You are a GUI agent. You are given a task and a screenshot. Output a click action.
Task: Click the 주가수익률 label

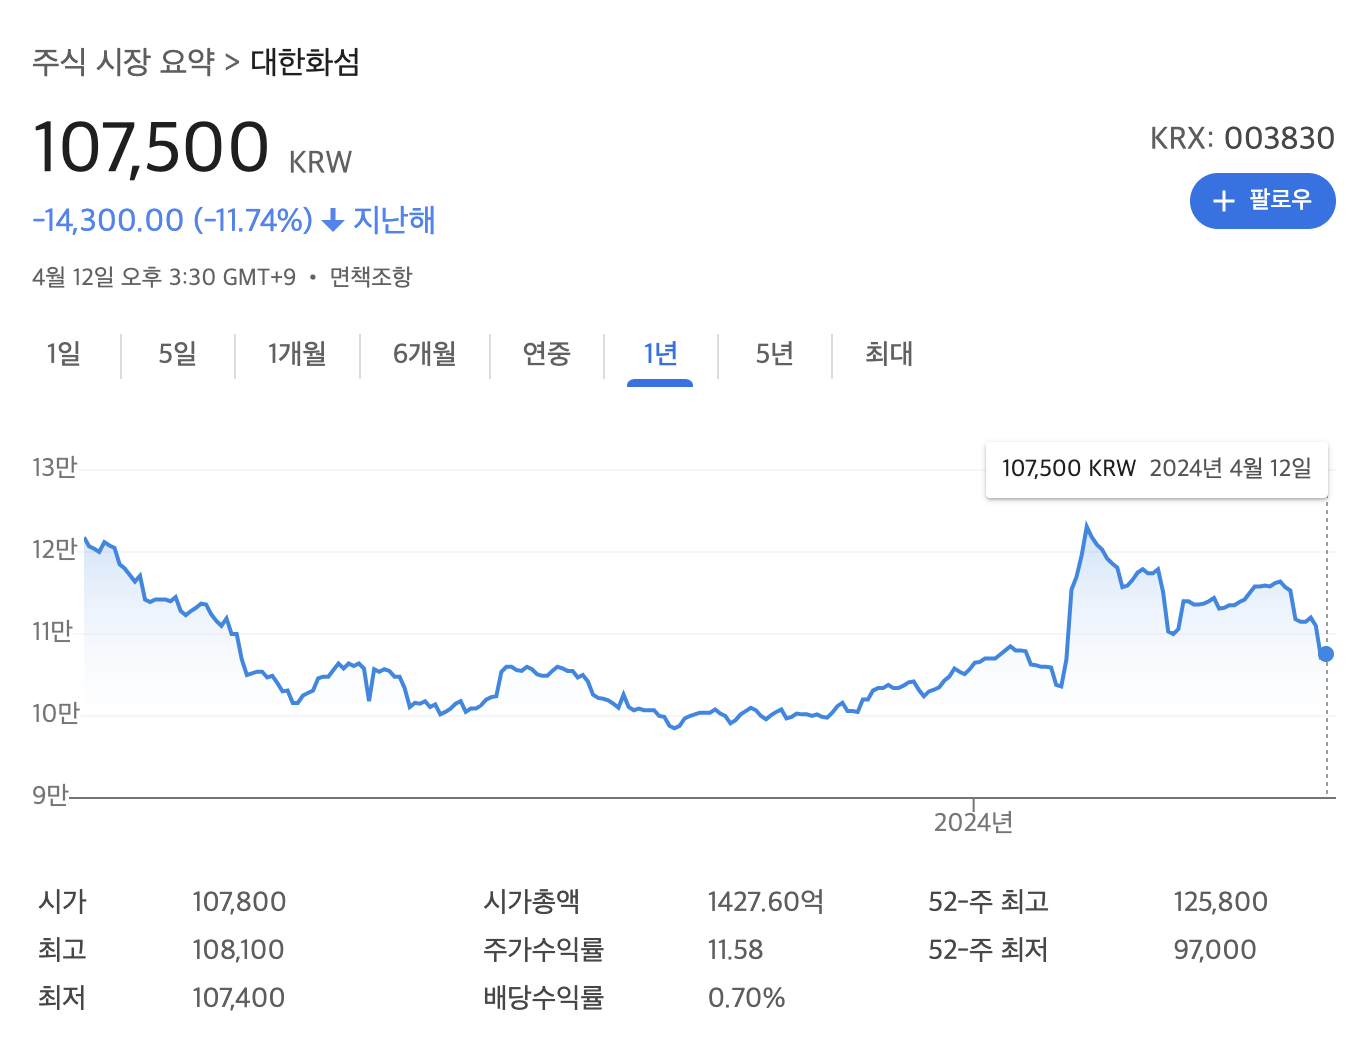click(543, 950)
